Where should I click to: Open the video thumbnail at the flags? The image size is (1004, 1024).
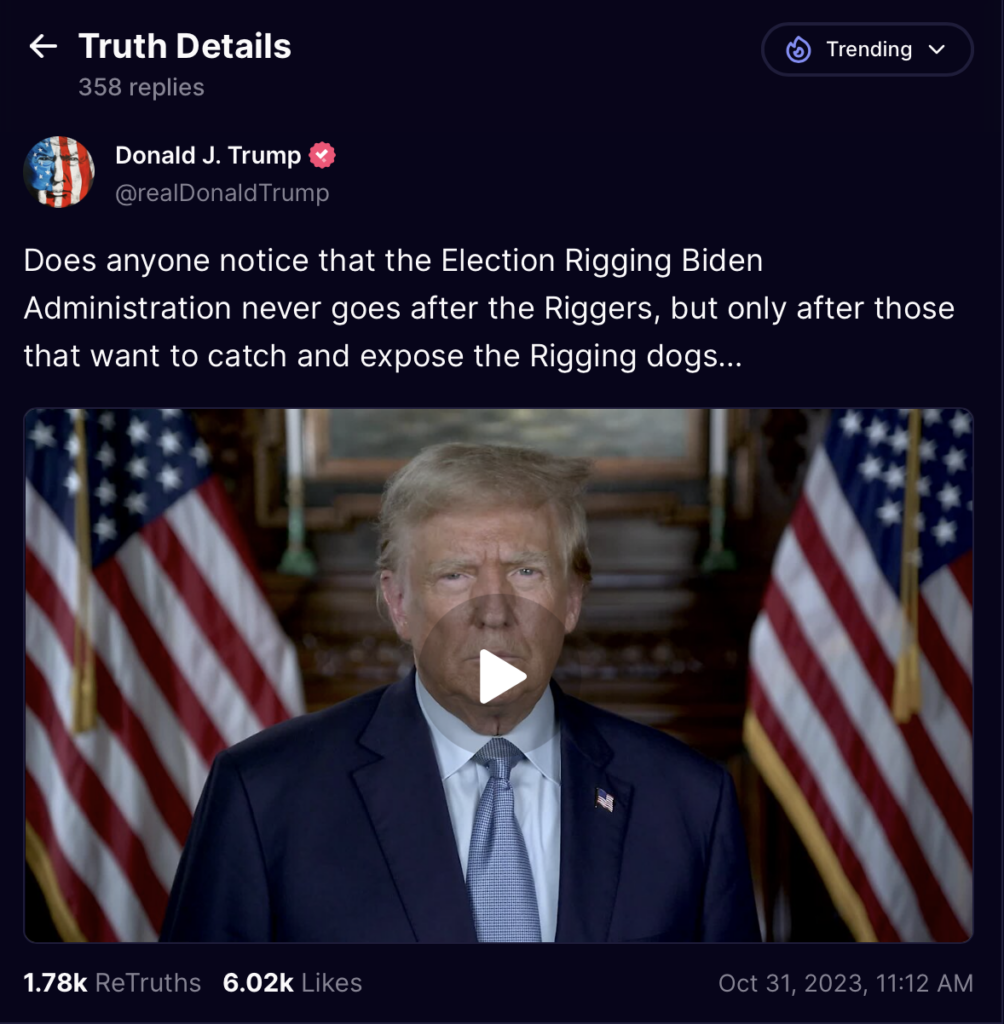coord(498,675)
